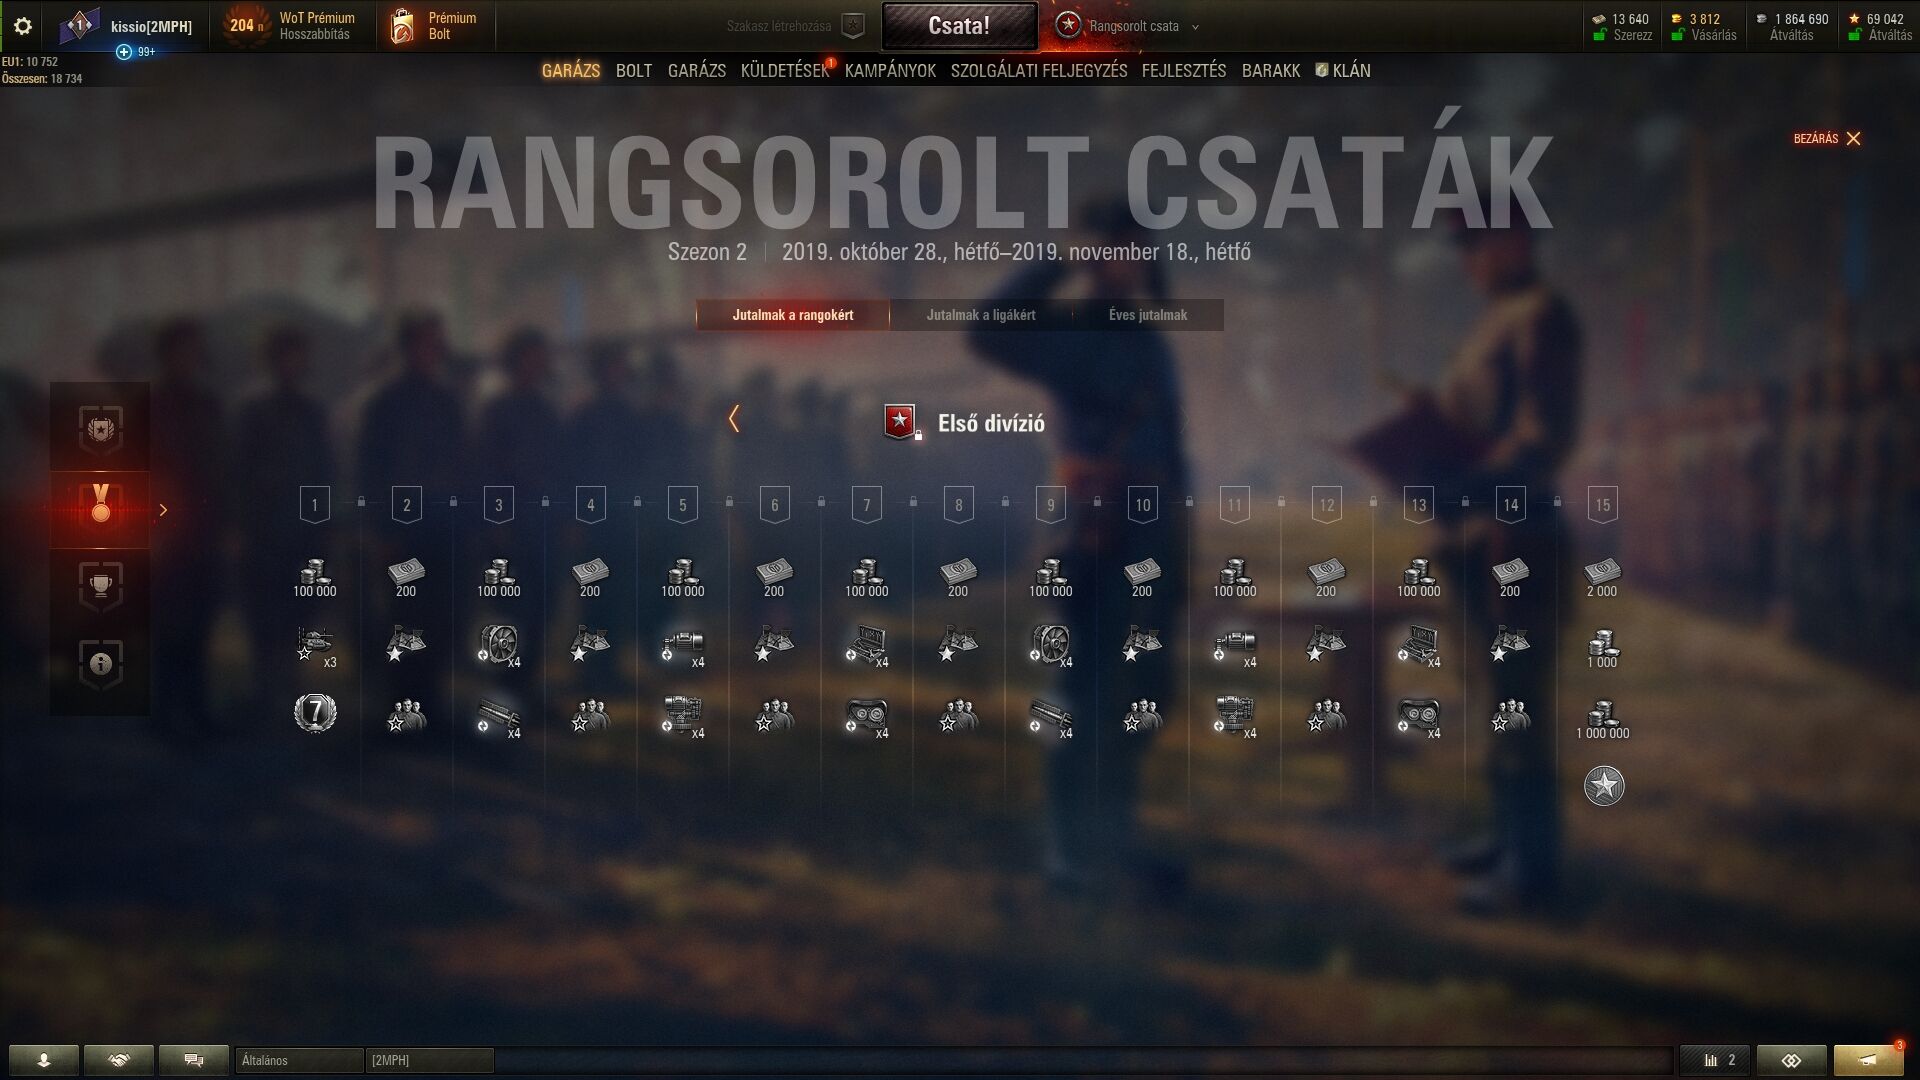
Task: Open the Általános chat channel
Action: pos(299,1060)
